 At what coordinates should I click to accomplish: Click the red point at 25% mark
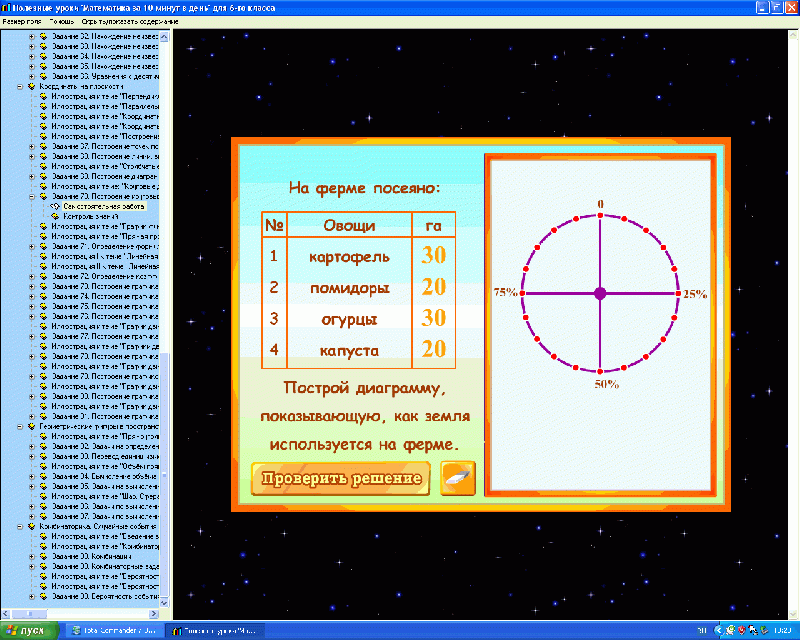[678, 293]
